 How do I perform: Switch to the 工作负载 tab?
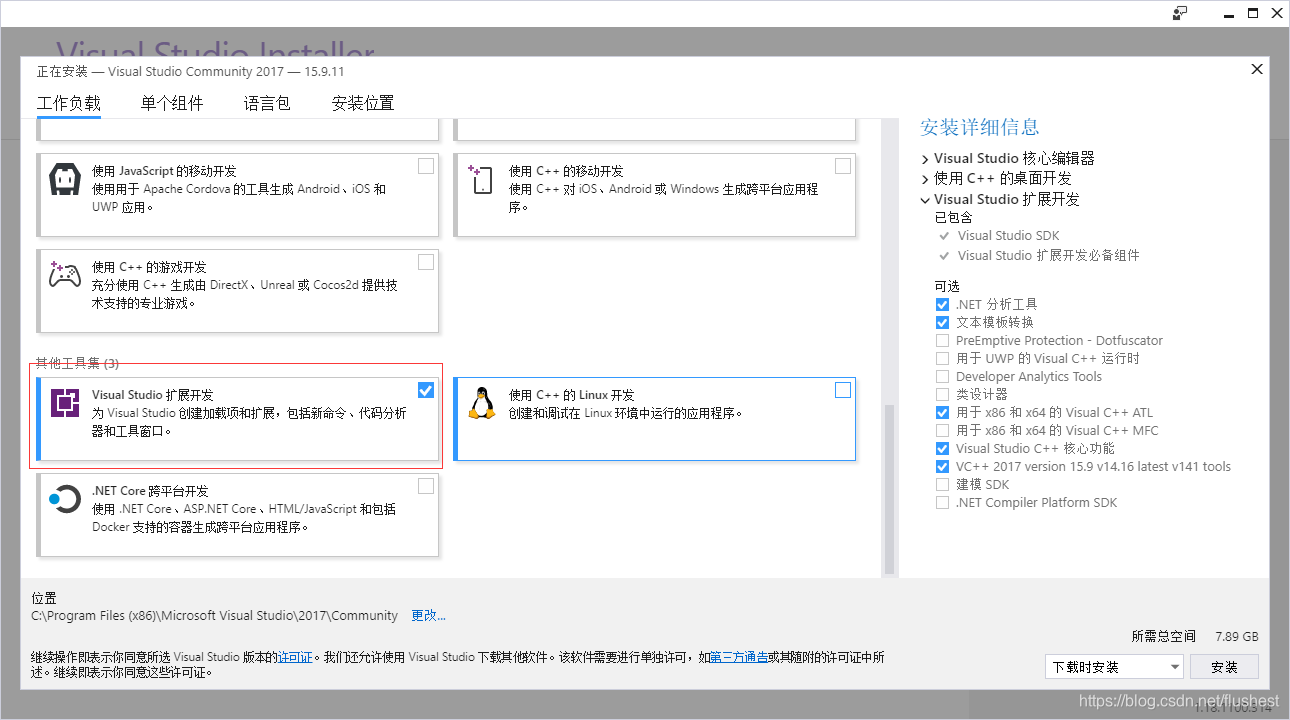69,103
